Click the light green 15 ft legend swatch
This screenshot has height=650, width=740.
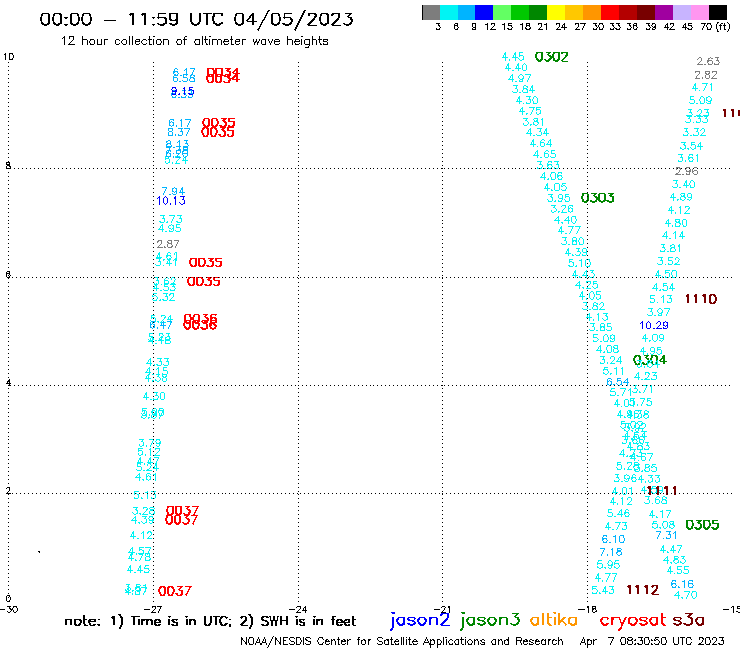(x=502, y=12)
